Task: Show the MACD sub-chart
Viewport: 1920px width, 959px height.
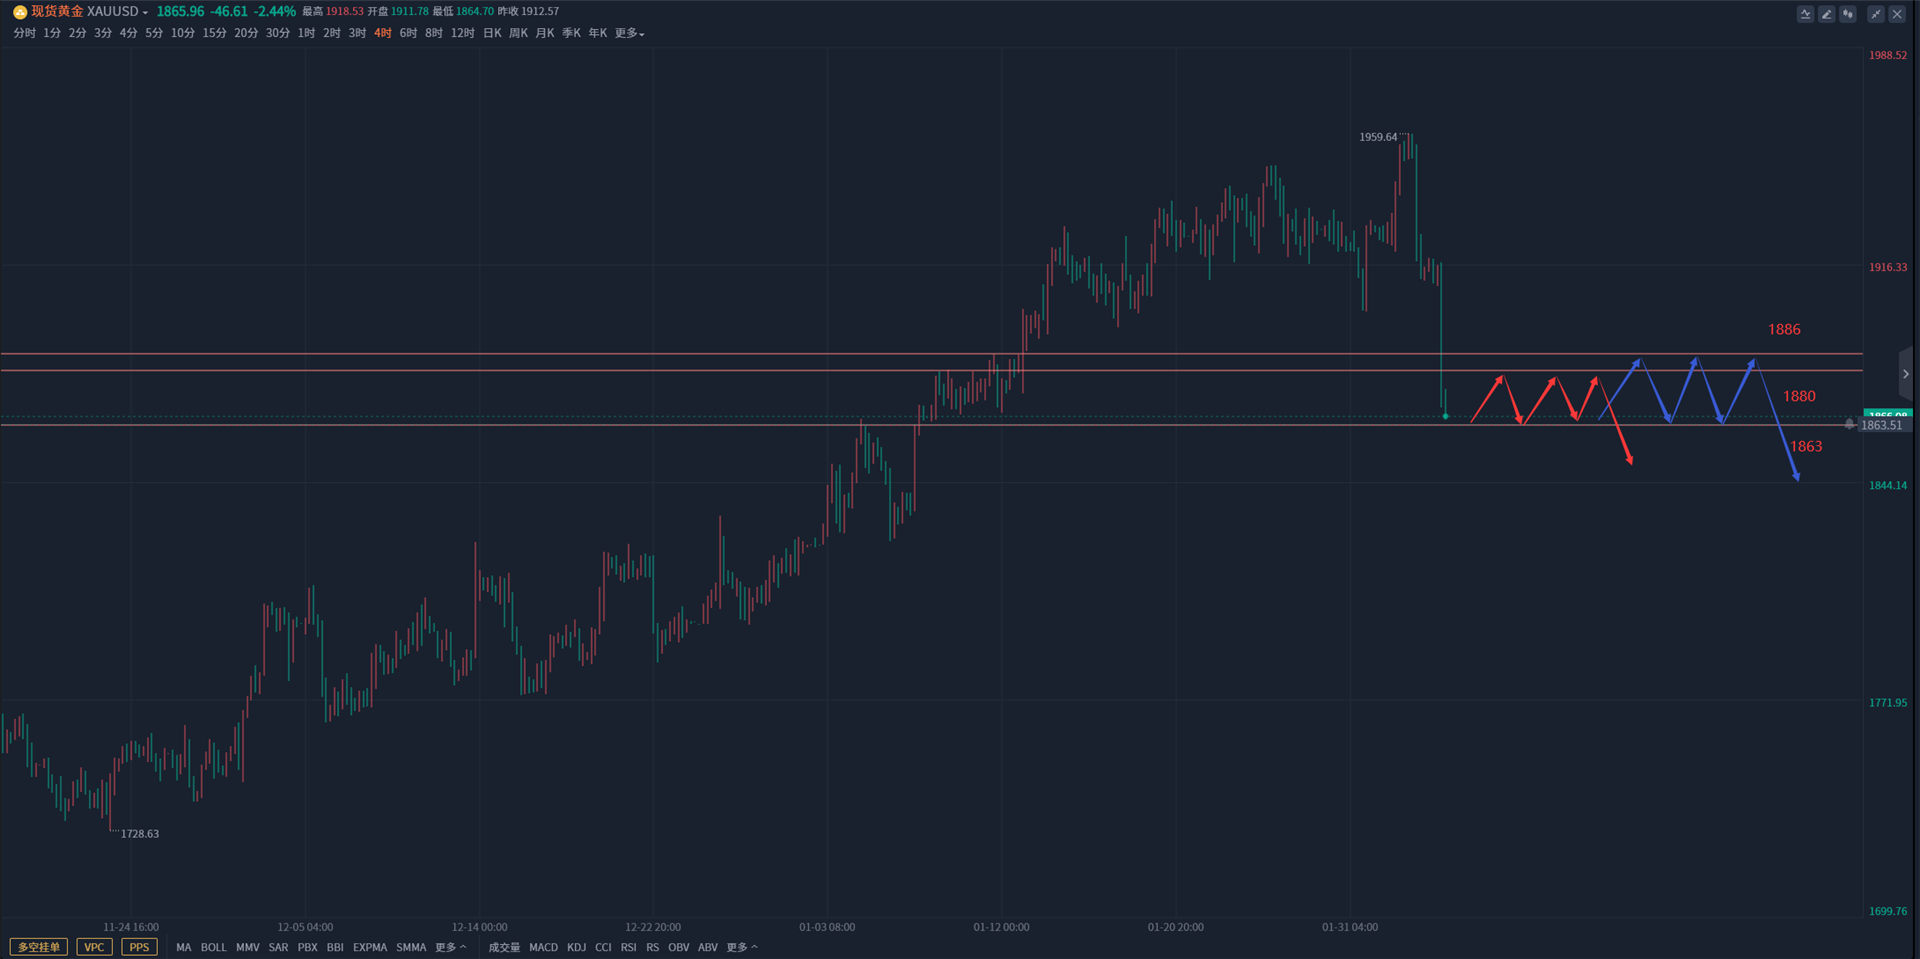Action: (543, 947)
